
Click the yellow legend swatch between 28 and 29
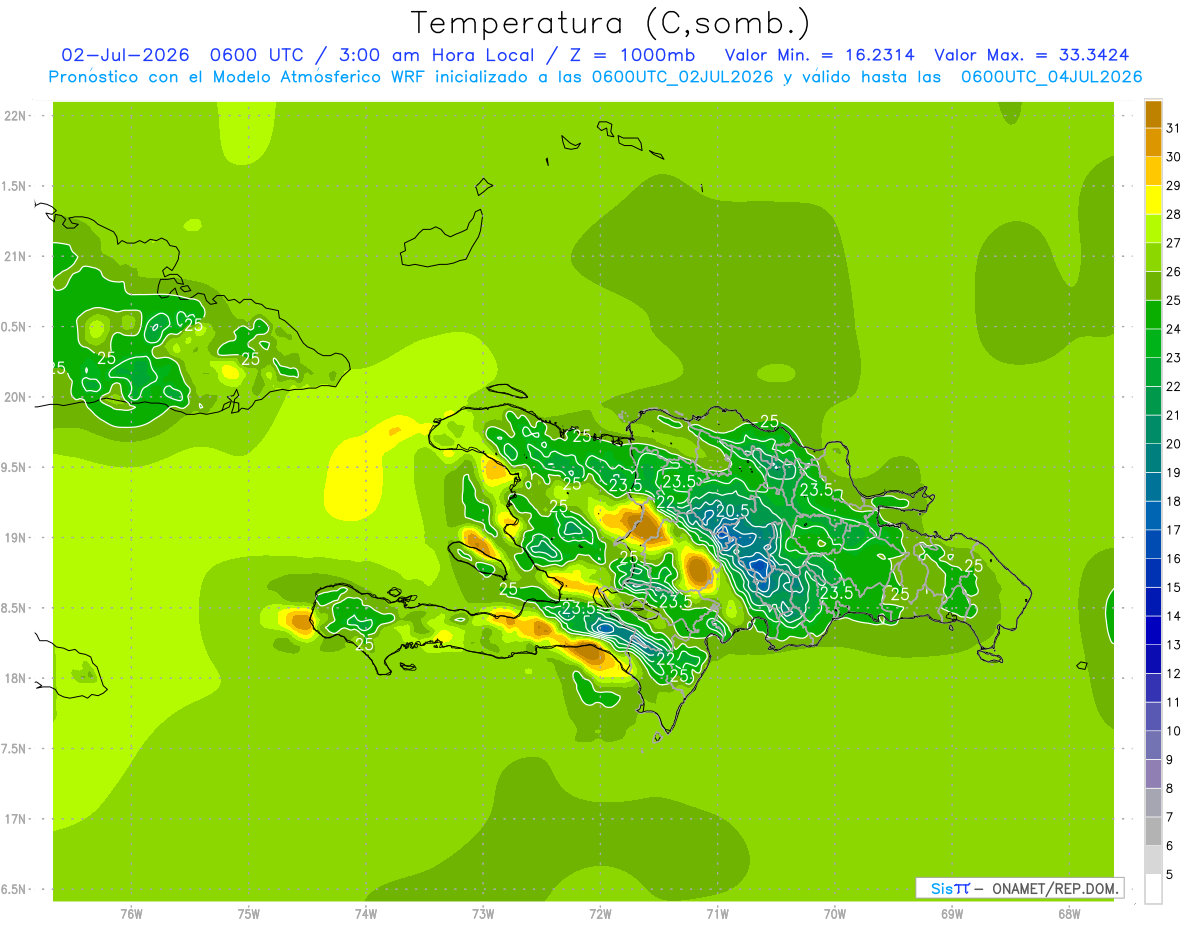point(1153,200)
